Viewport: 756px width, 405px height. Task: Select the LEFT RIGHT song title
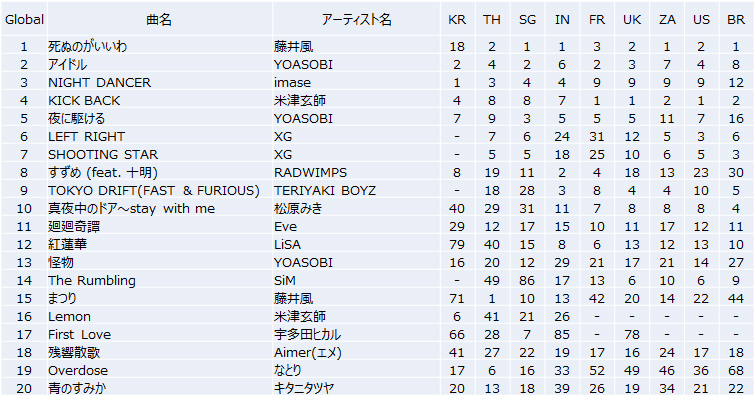coord(87,137)
